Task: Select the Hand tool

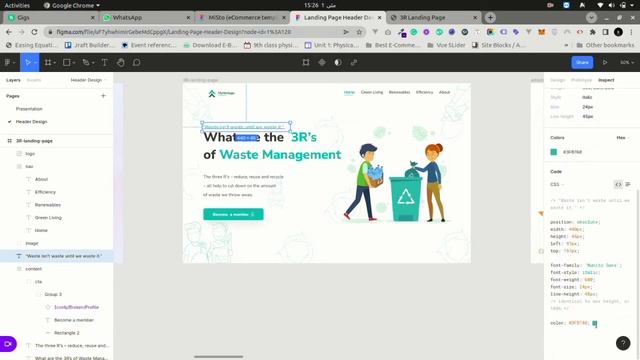Action: pos(120,62)
